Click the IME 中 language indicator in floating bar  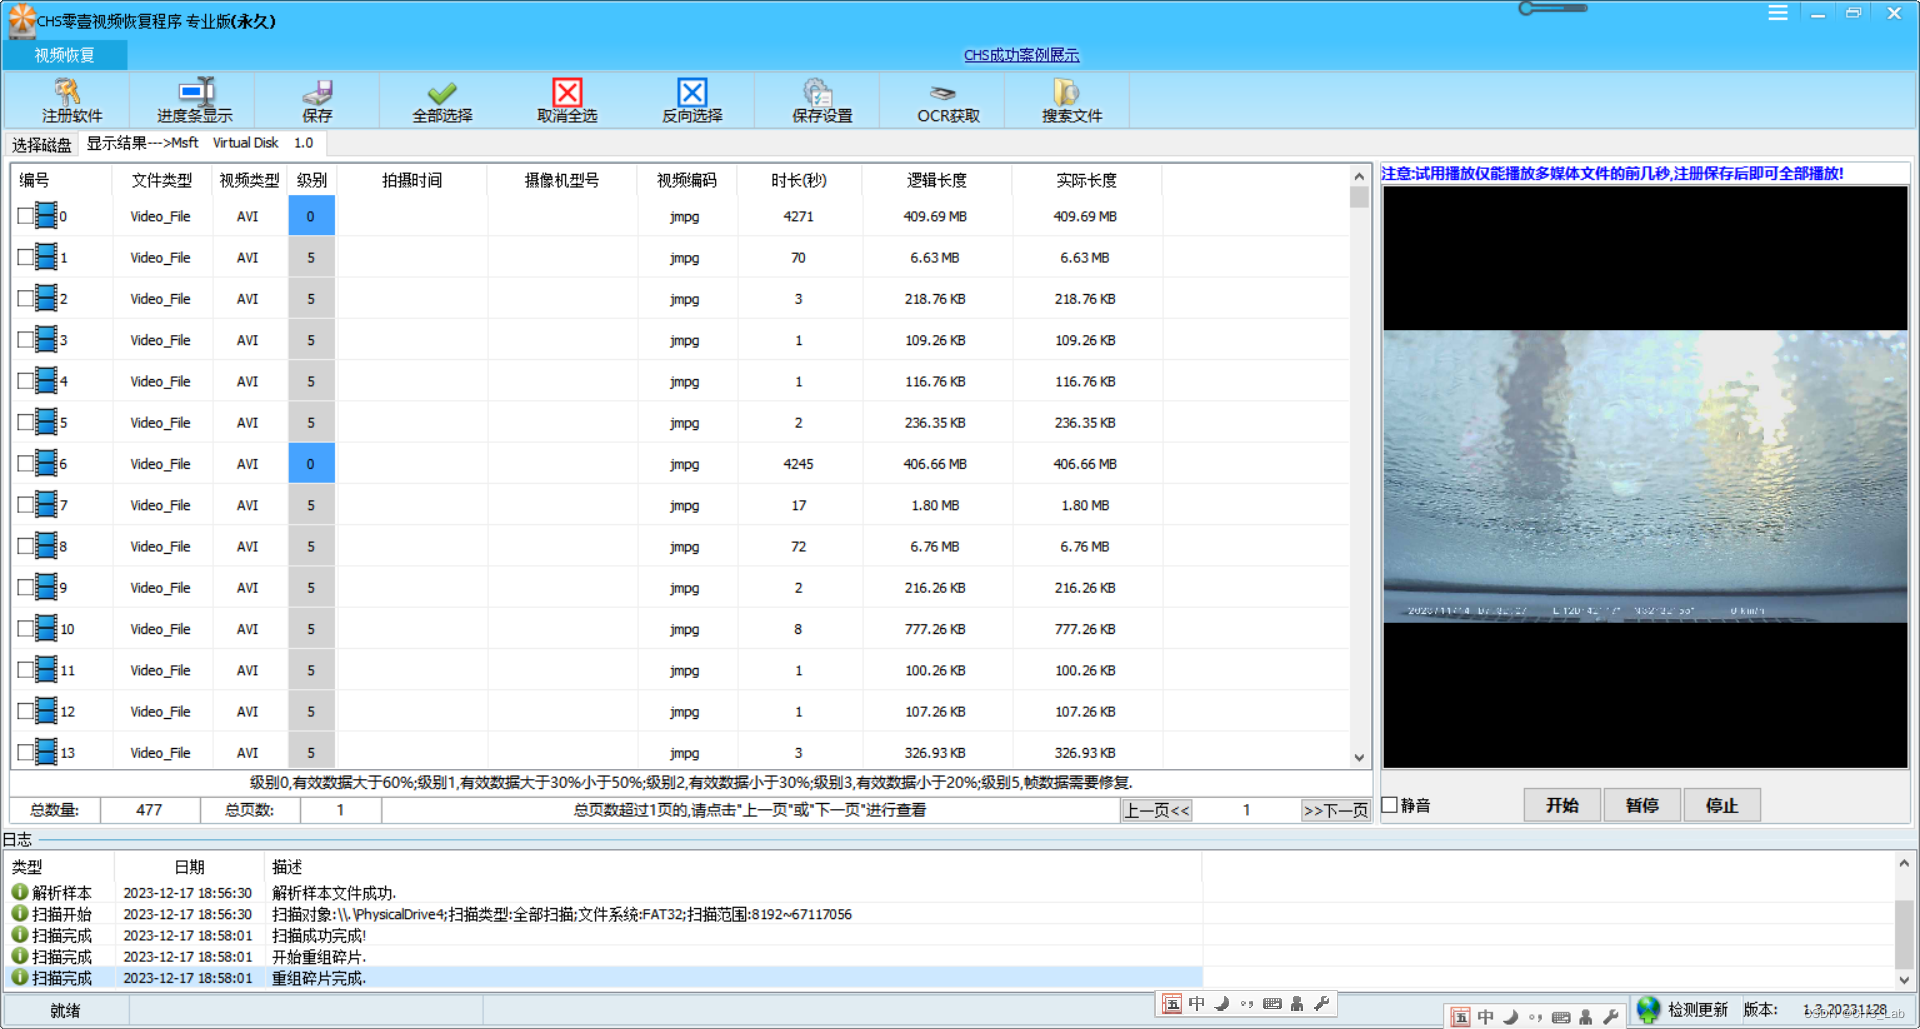tap(1197, 1003)
